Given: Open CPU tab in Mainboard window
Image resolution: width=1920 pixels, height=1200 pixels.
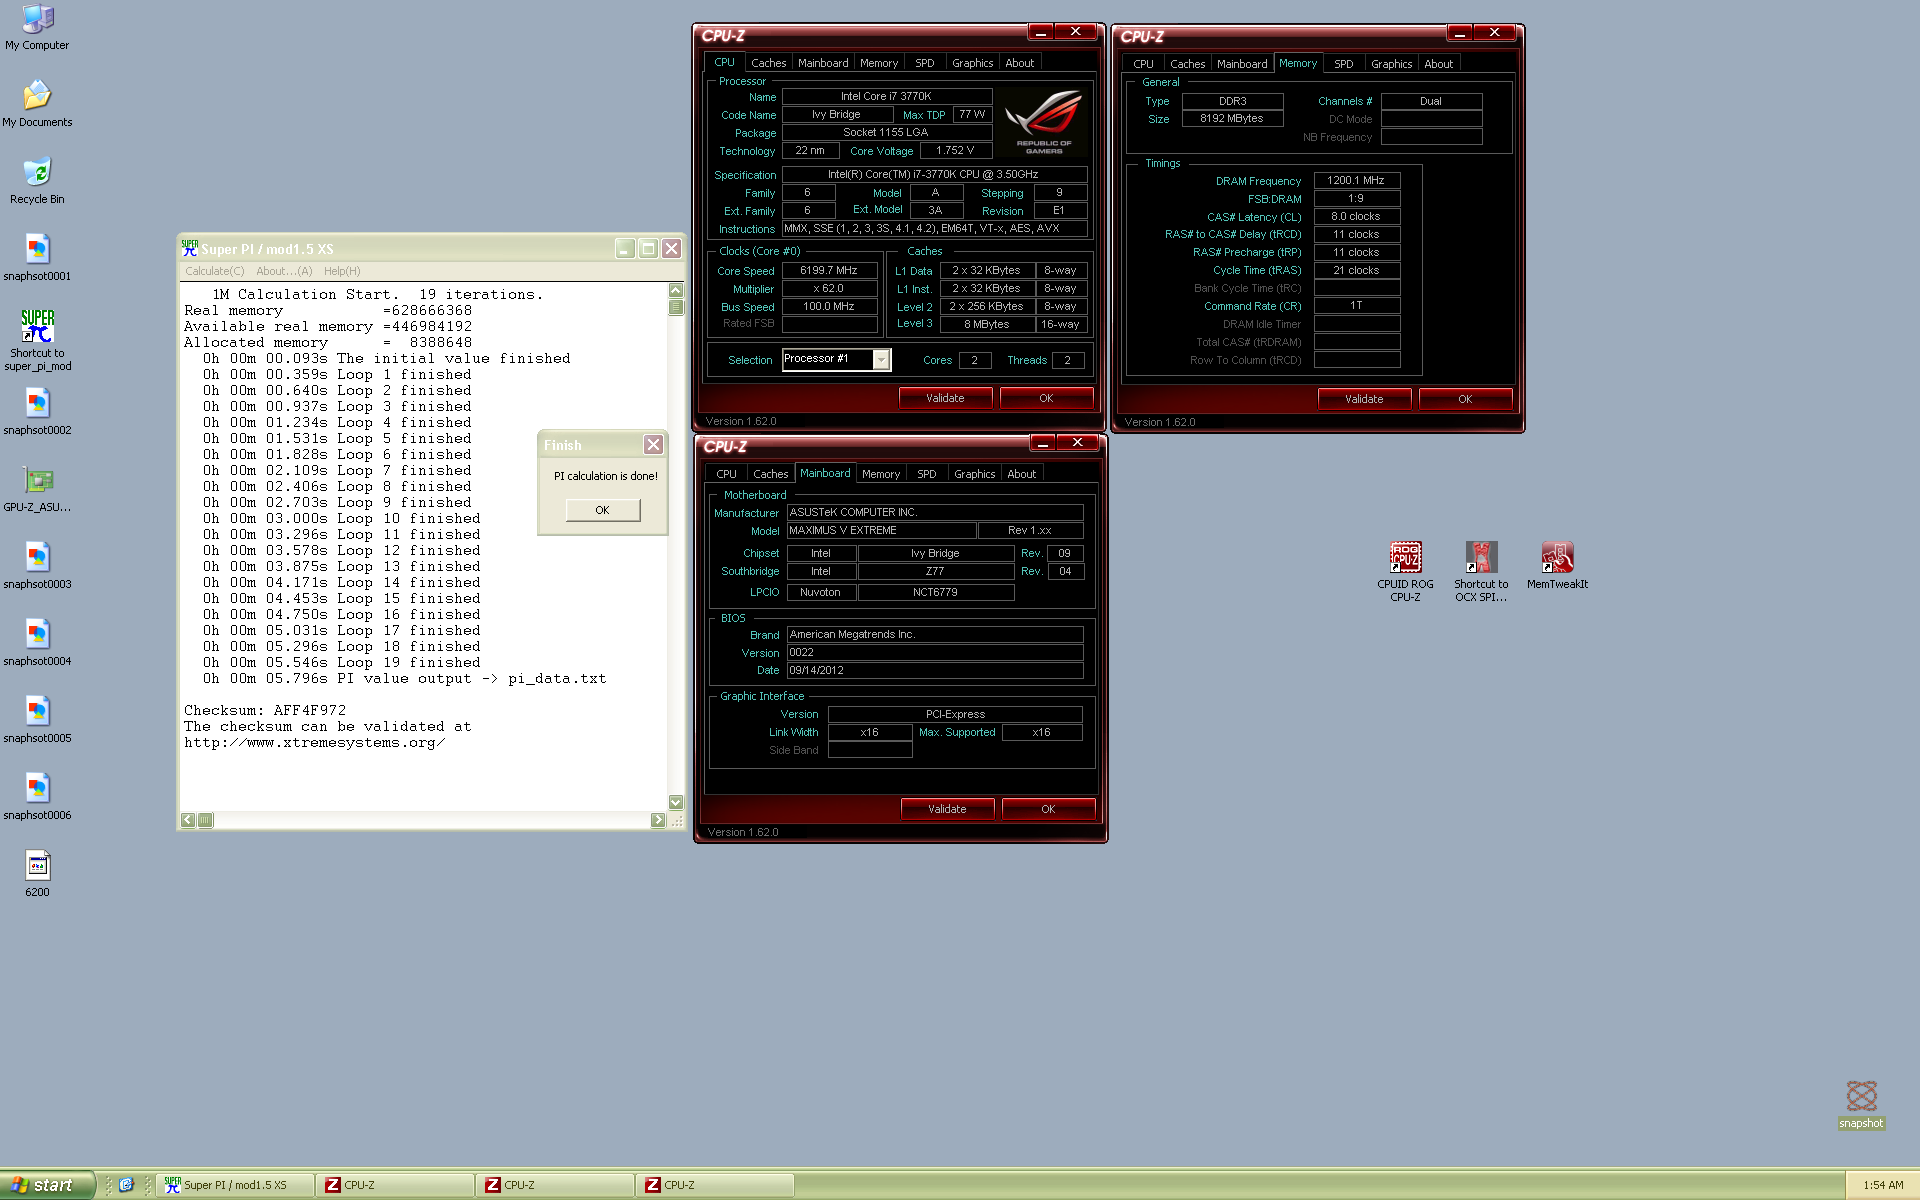Looking at the screenshot, I should click(x=727, y=474).
